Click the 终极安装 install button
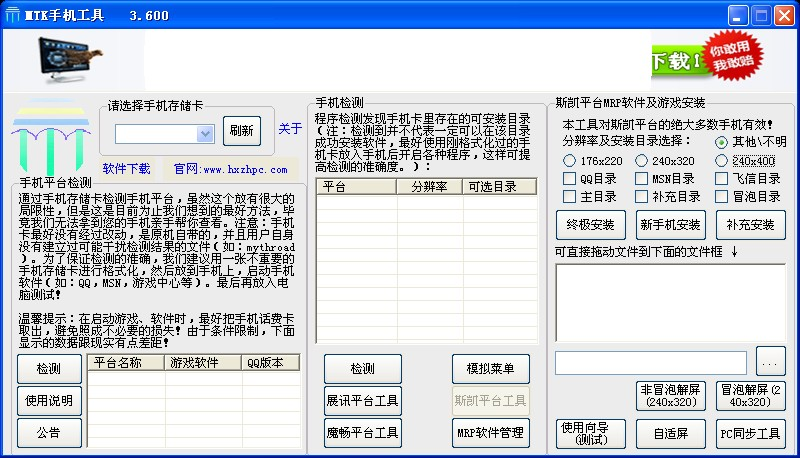This screenshot has width=800, height=458. click(590, 224)
